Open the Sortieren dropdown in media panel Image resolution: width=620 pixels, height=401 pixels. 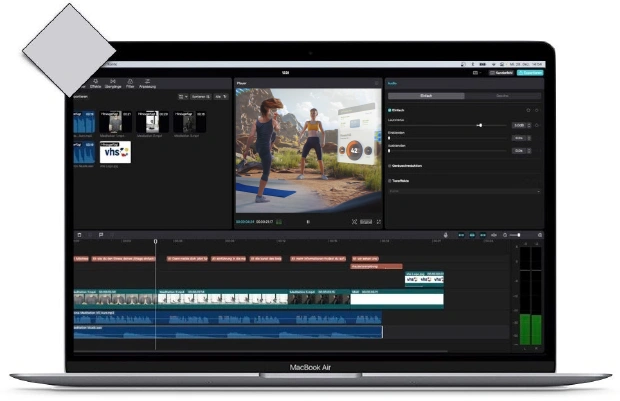pos(201,96)
